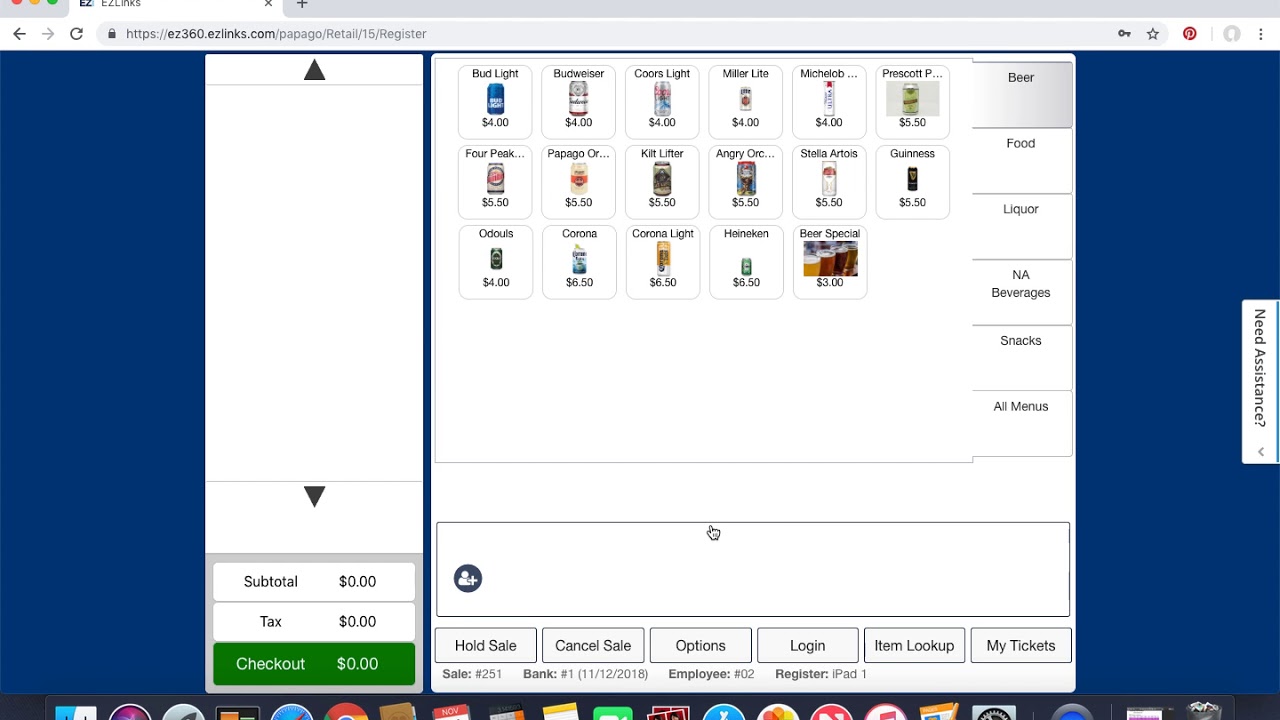Click the Register iPad 1 text
The width and height of the screenshot is (1280, 720).
coord(821,674)
